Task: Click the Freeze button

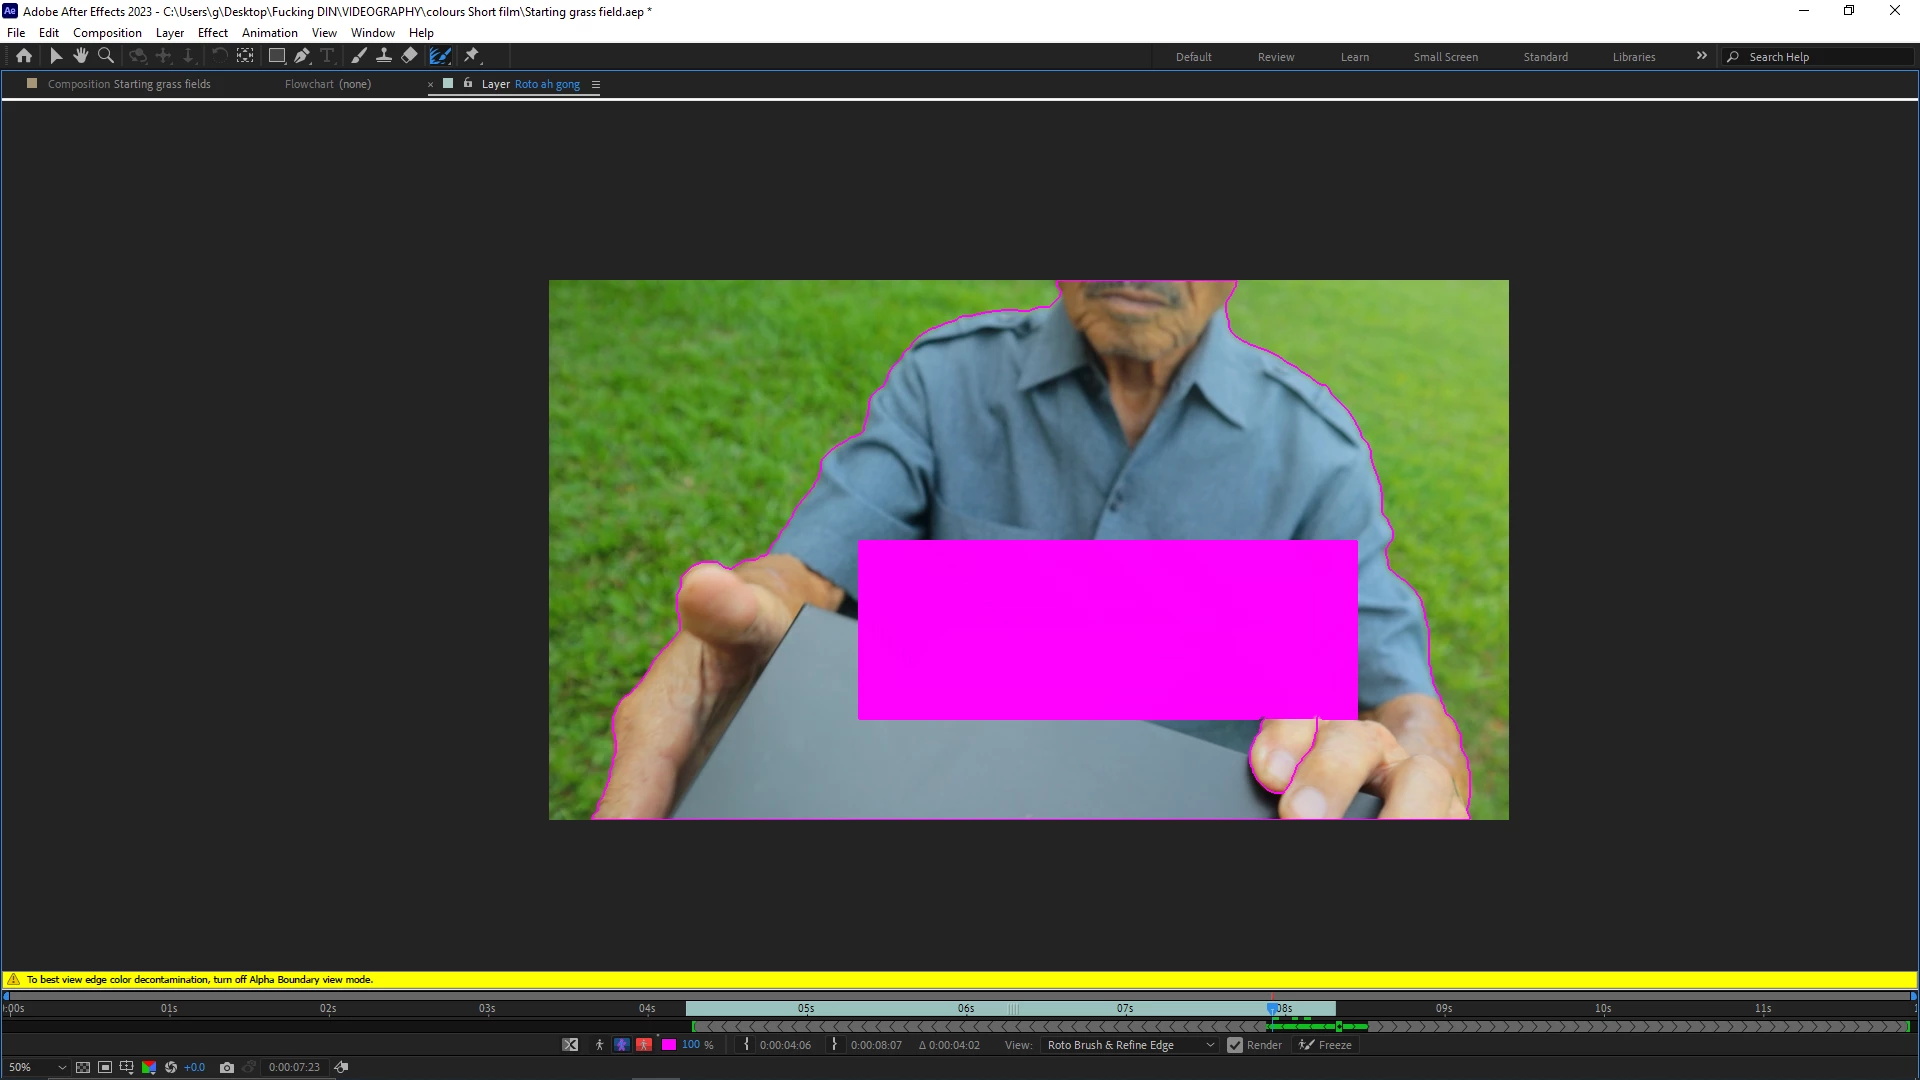Action: tap(1325, 1045)
